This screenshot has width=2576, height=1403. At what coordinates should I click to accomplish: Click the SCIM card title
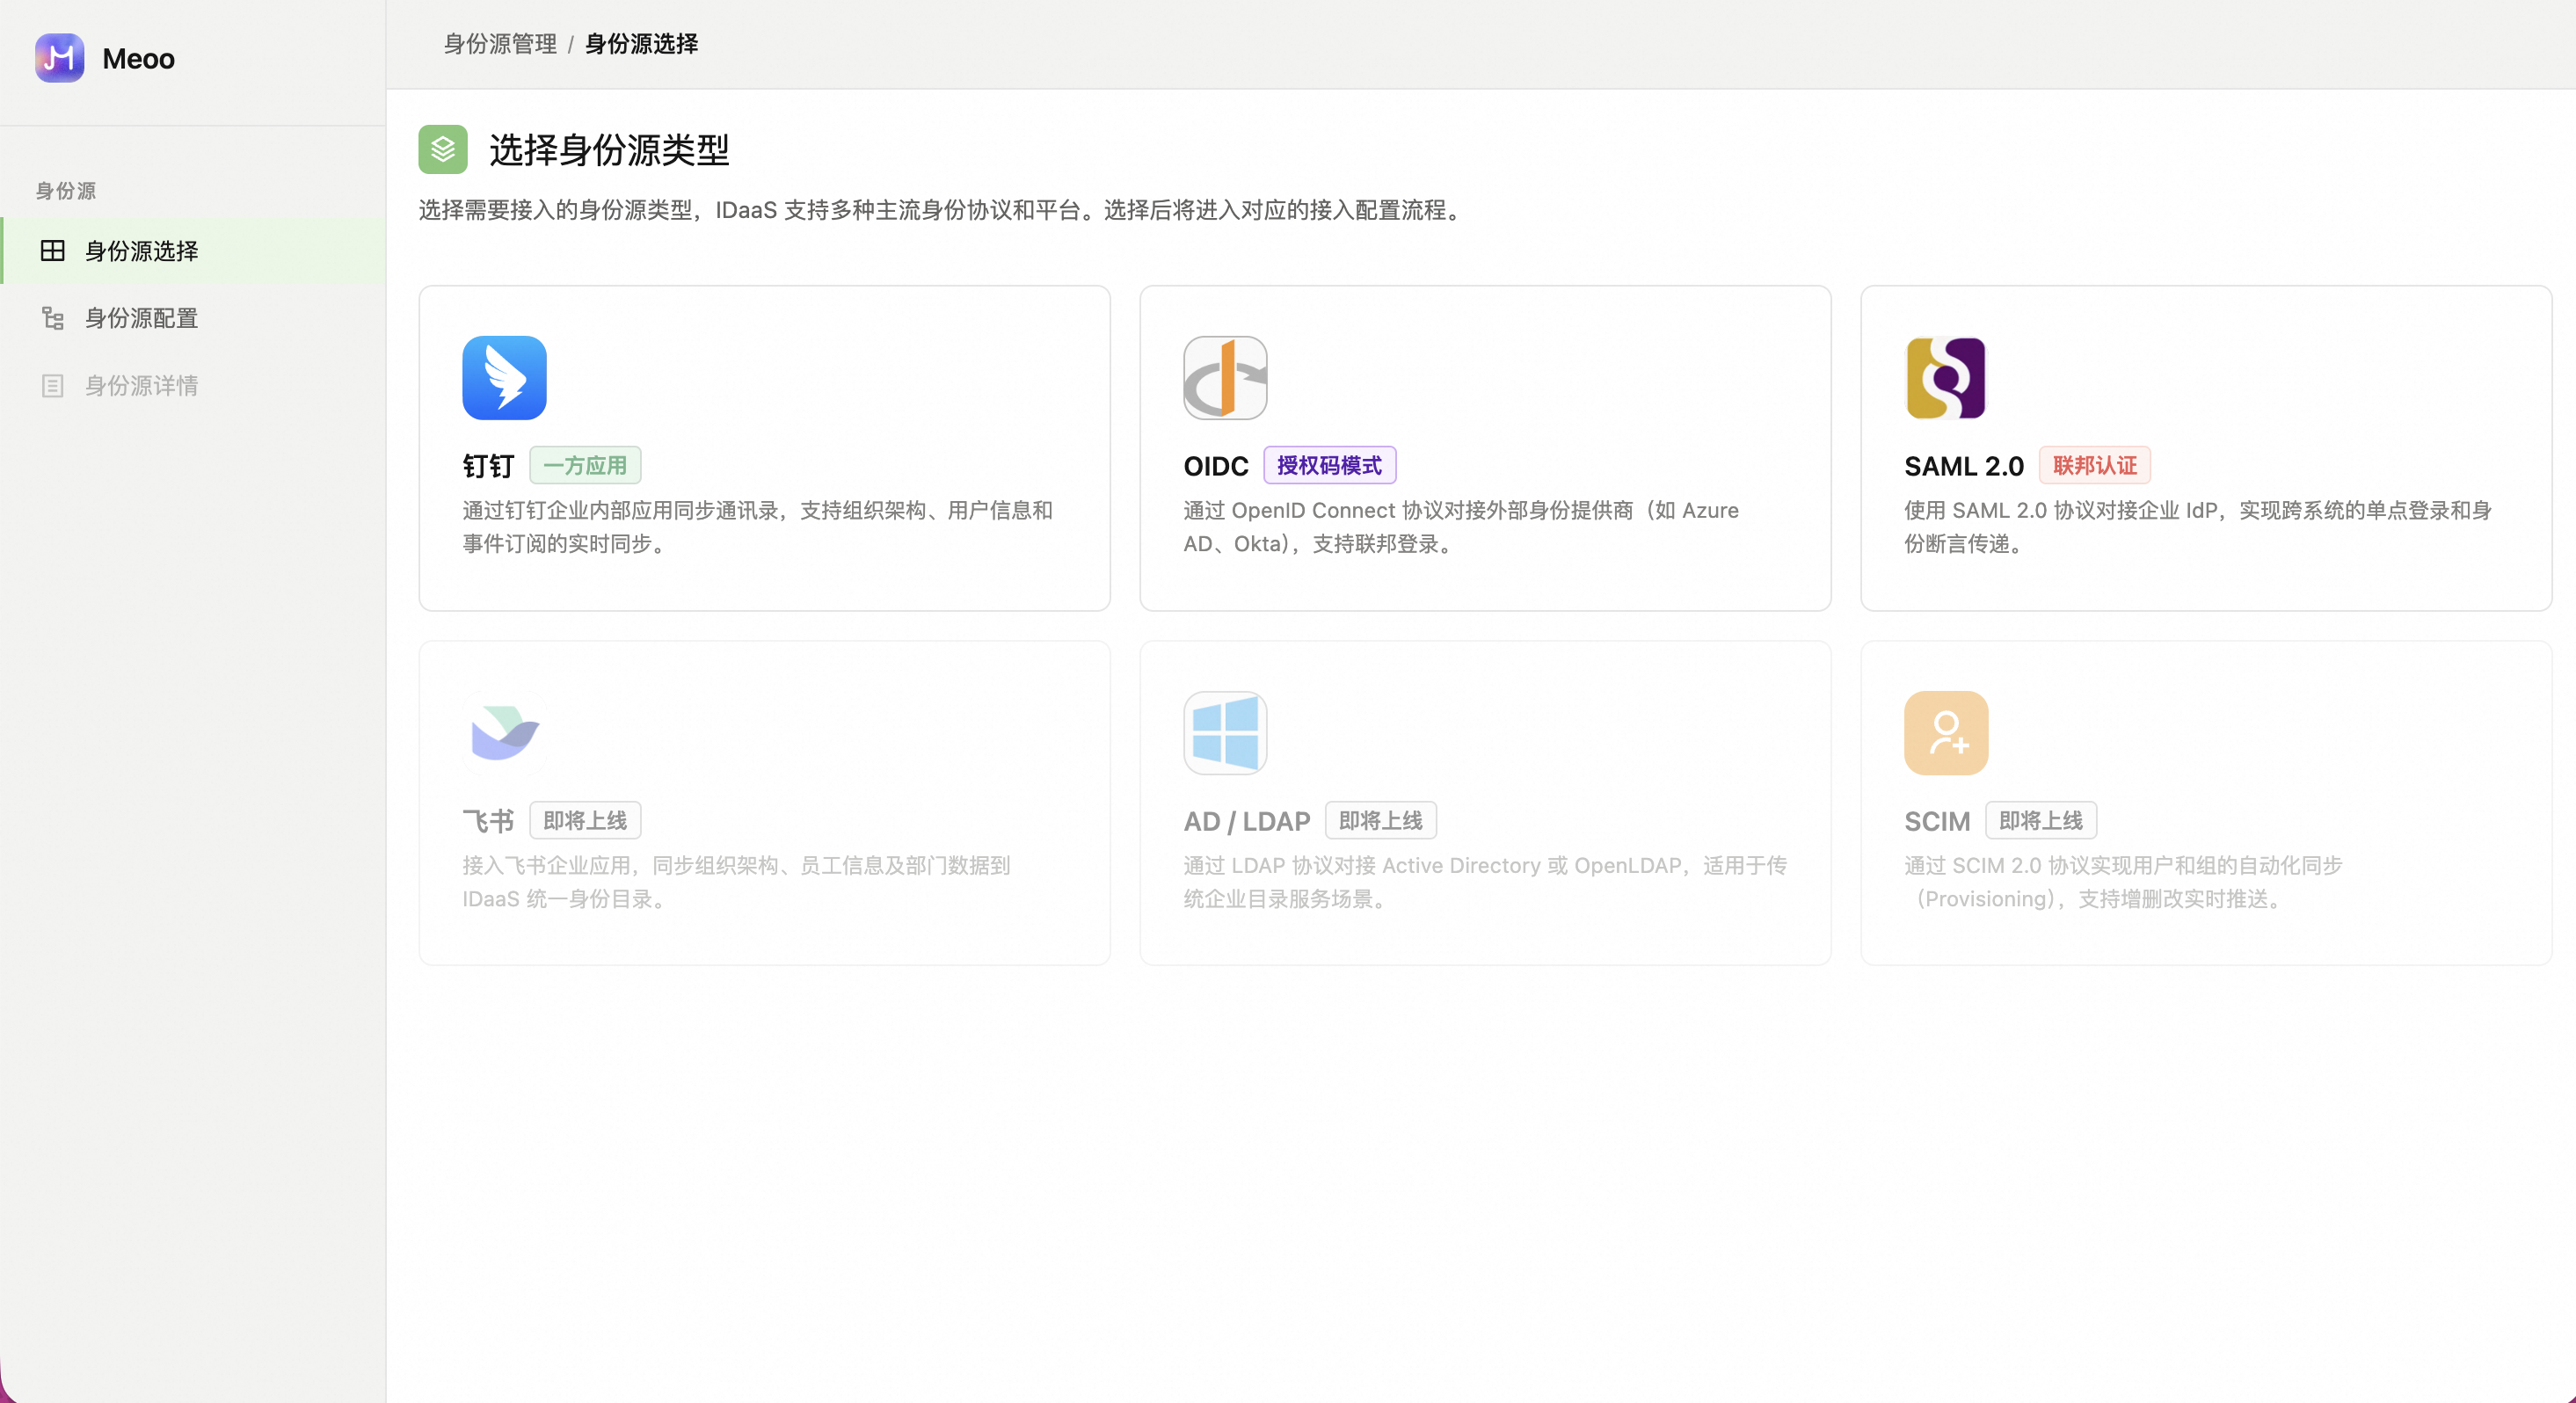[1937, 821]
